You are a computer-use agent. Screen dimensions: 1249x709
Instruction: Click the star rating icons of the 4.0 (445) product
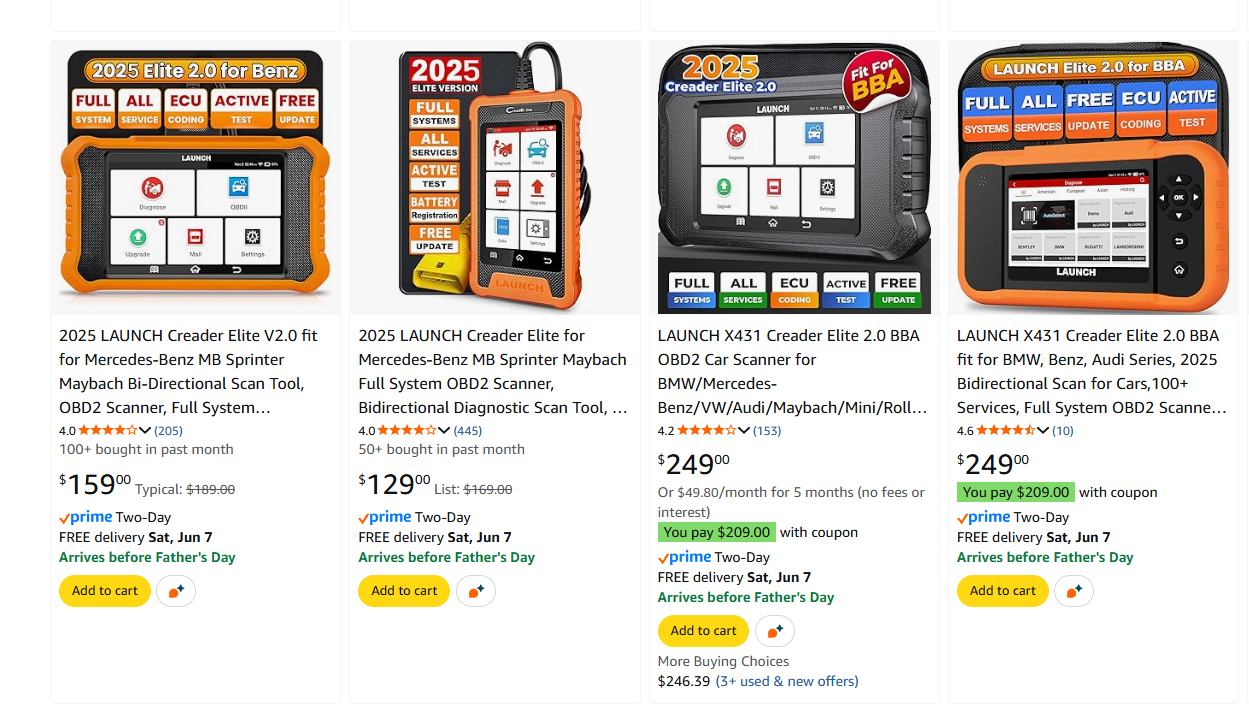coord(407,431)
